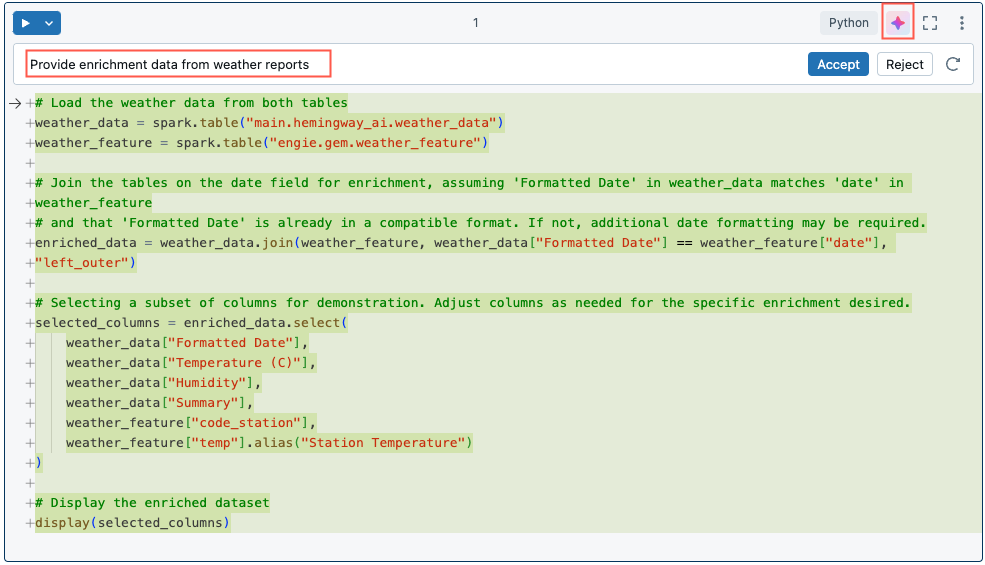Run the cell with the play button
The width and height of the screenshot is (985, 565).
(26, 23)
